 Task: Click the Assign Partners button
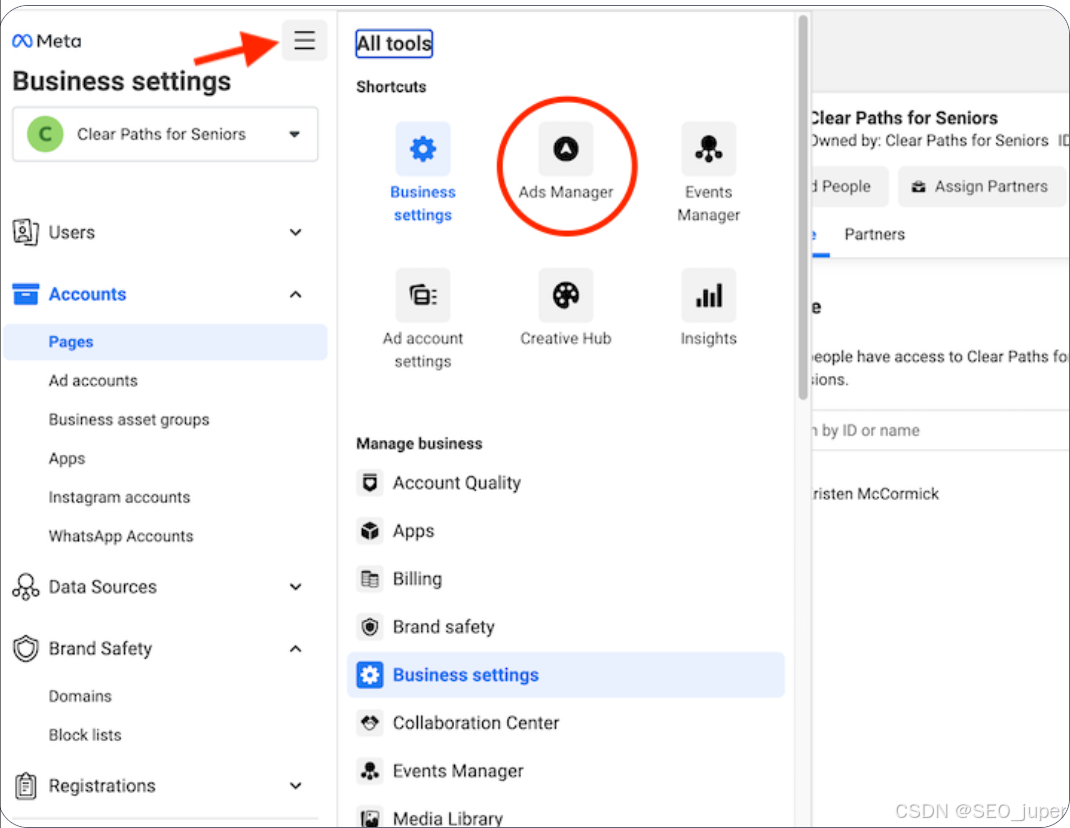click(x=980, y=187)
